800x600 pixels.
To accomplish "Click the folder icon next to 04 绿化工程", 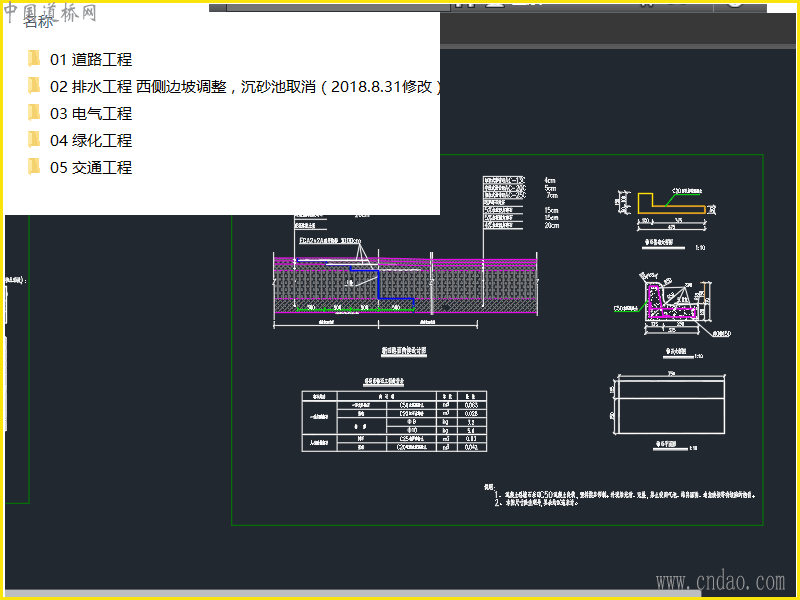I will [x=34, y=140].
